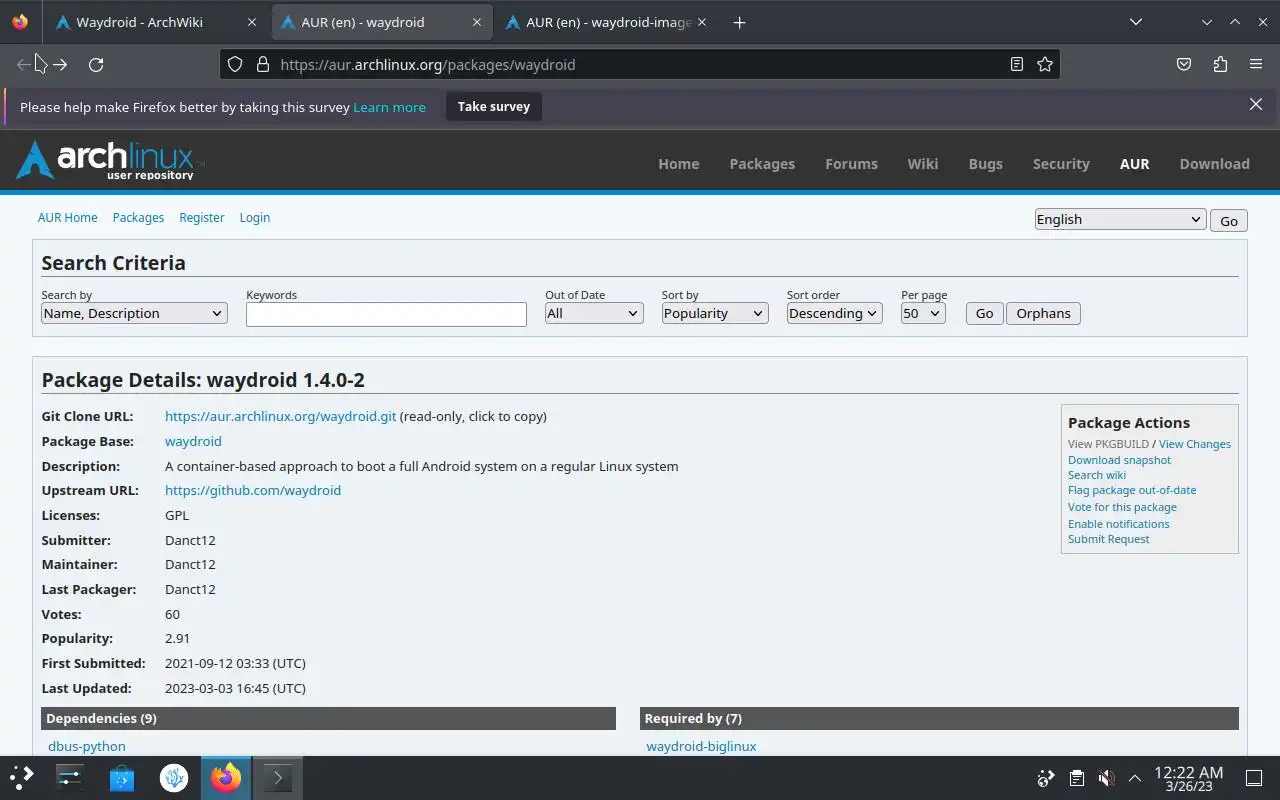Close the AUR (en) - waydroid tab
The image size is (1280, 800).
[x=477, y=22]
